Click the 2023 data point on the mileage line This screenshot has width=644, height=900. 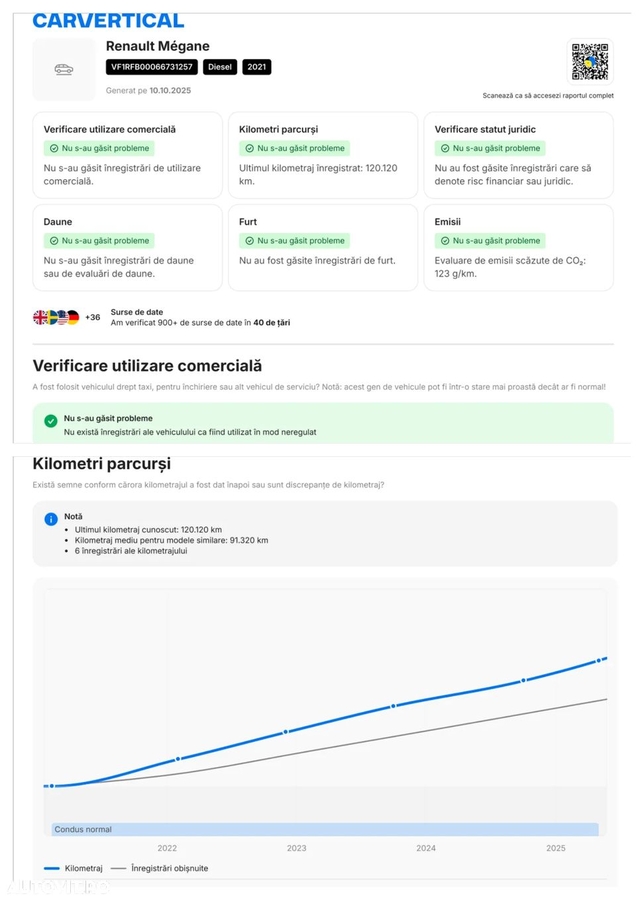coord(286,732)
